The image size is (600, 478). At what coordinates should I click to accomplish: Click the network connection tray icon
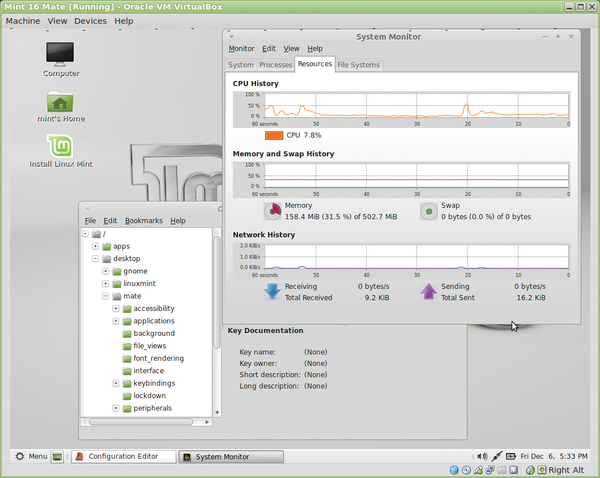click(x=497, y=456)
